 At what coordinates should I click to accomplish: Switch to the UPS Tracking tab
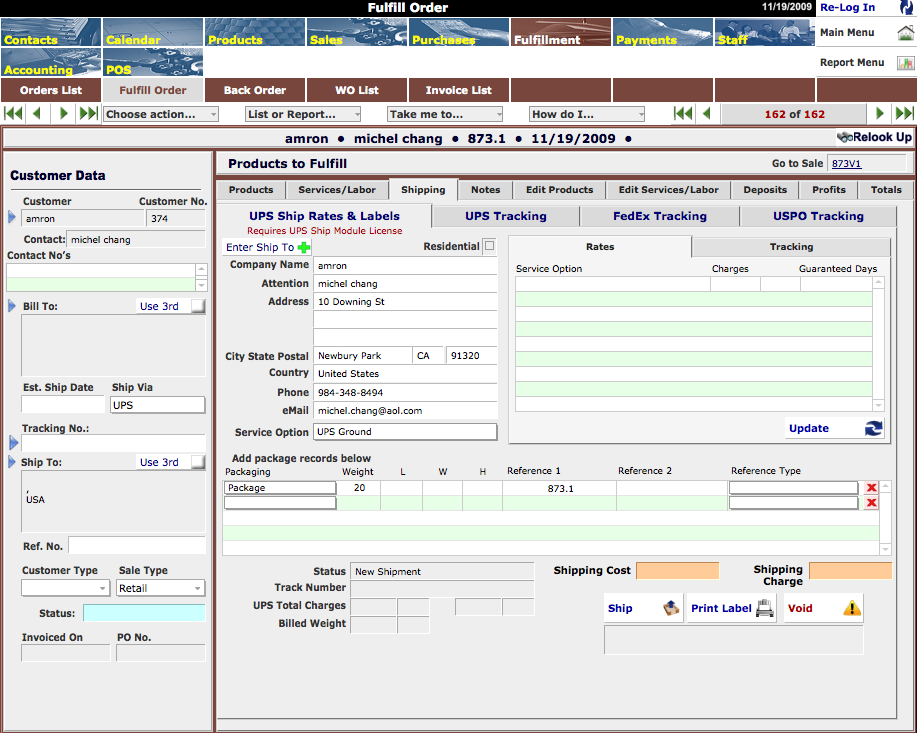click(505, 216)
